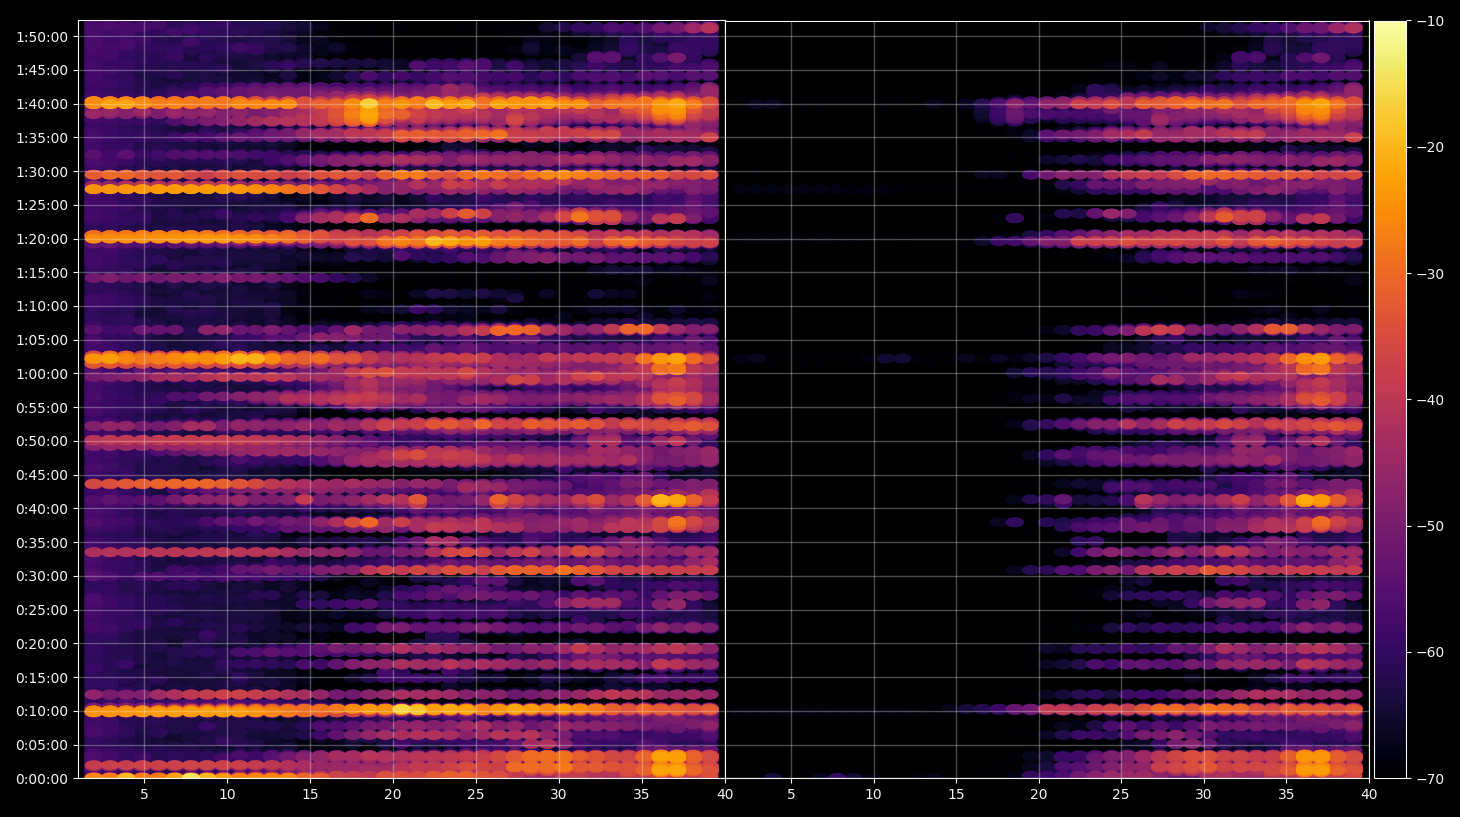Click x-axis tick 5 under the right heatmap
The height and width of the screenshot is (817, 1460).
[791, 795]
